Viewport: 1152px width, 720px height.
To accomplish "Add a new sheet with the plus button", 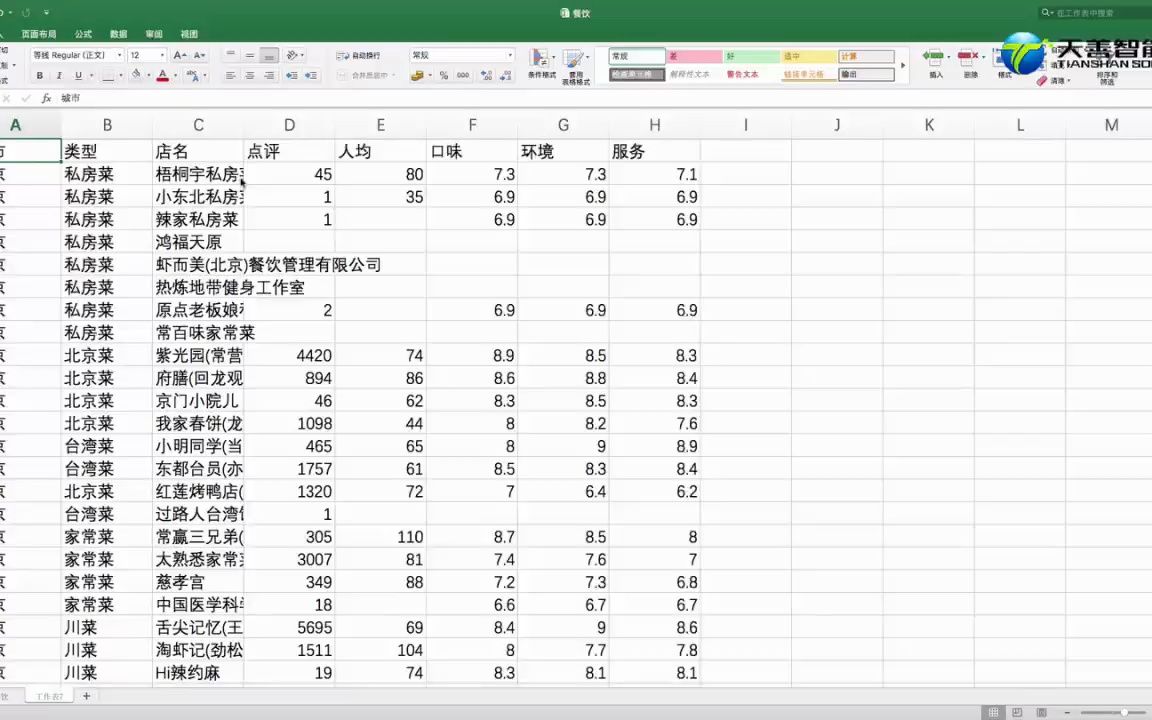I will (86, 695).
